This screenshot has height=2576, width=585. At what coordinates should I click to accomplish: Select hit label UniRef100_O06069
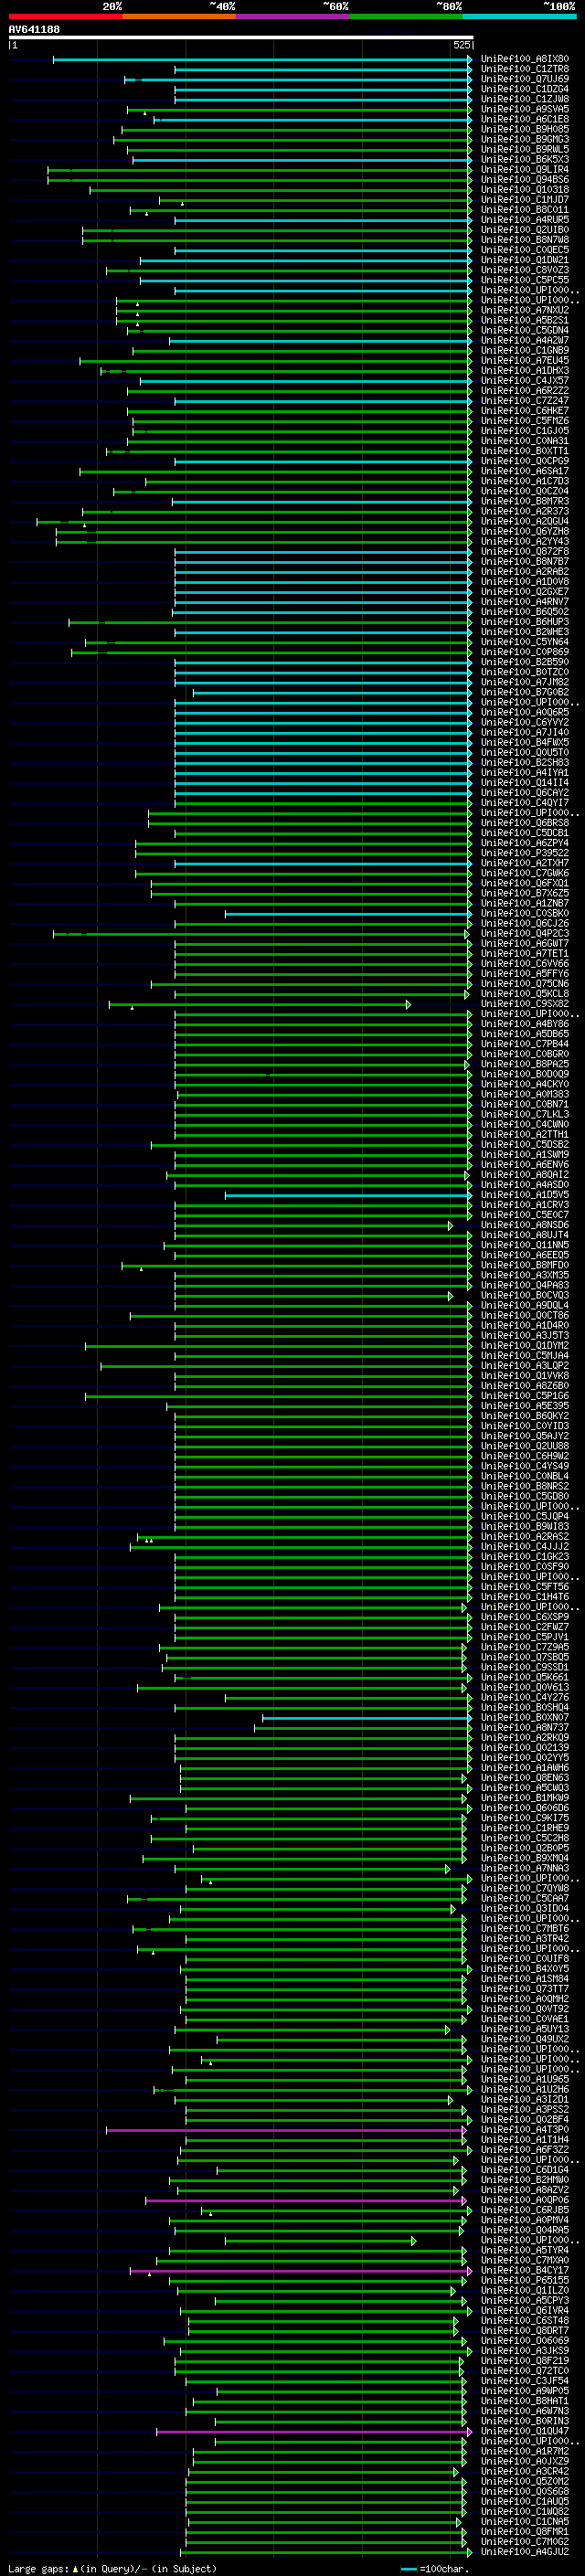pyautogui.click(x=525, y=2342)
